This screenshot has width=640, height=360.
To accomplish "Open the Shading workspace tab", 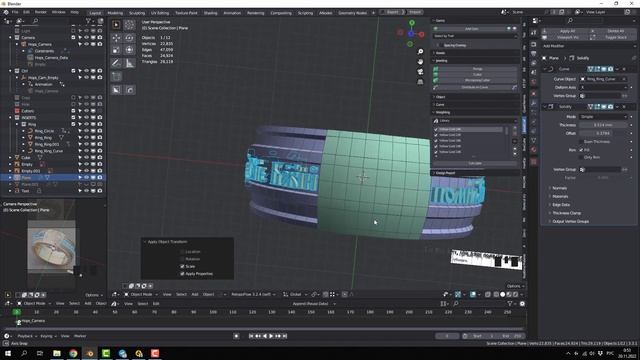I will [211, 13].
